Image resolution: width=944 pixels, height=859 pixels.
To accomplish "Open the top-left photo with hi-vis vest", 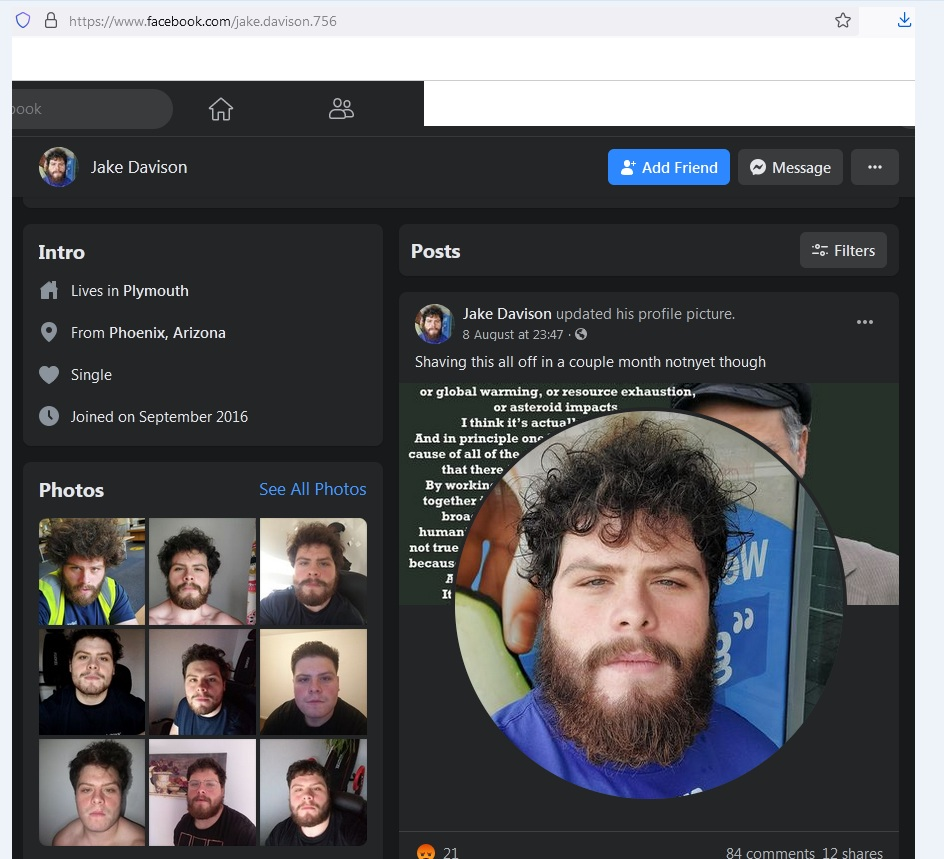I will 92,571.
